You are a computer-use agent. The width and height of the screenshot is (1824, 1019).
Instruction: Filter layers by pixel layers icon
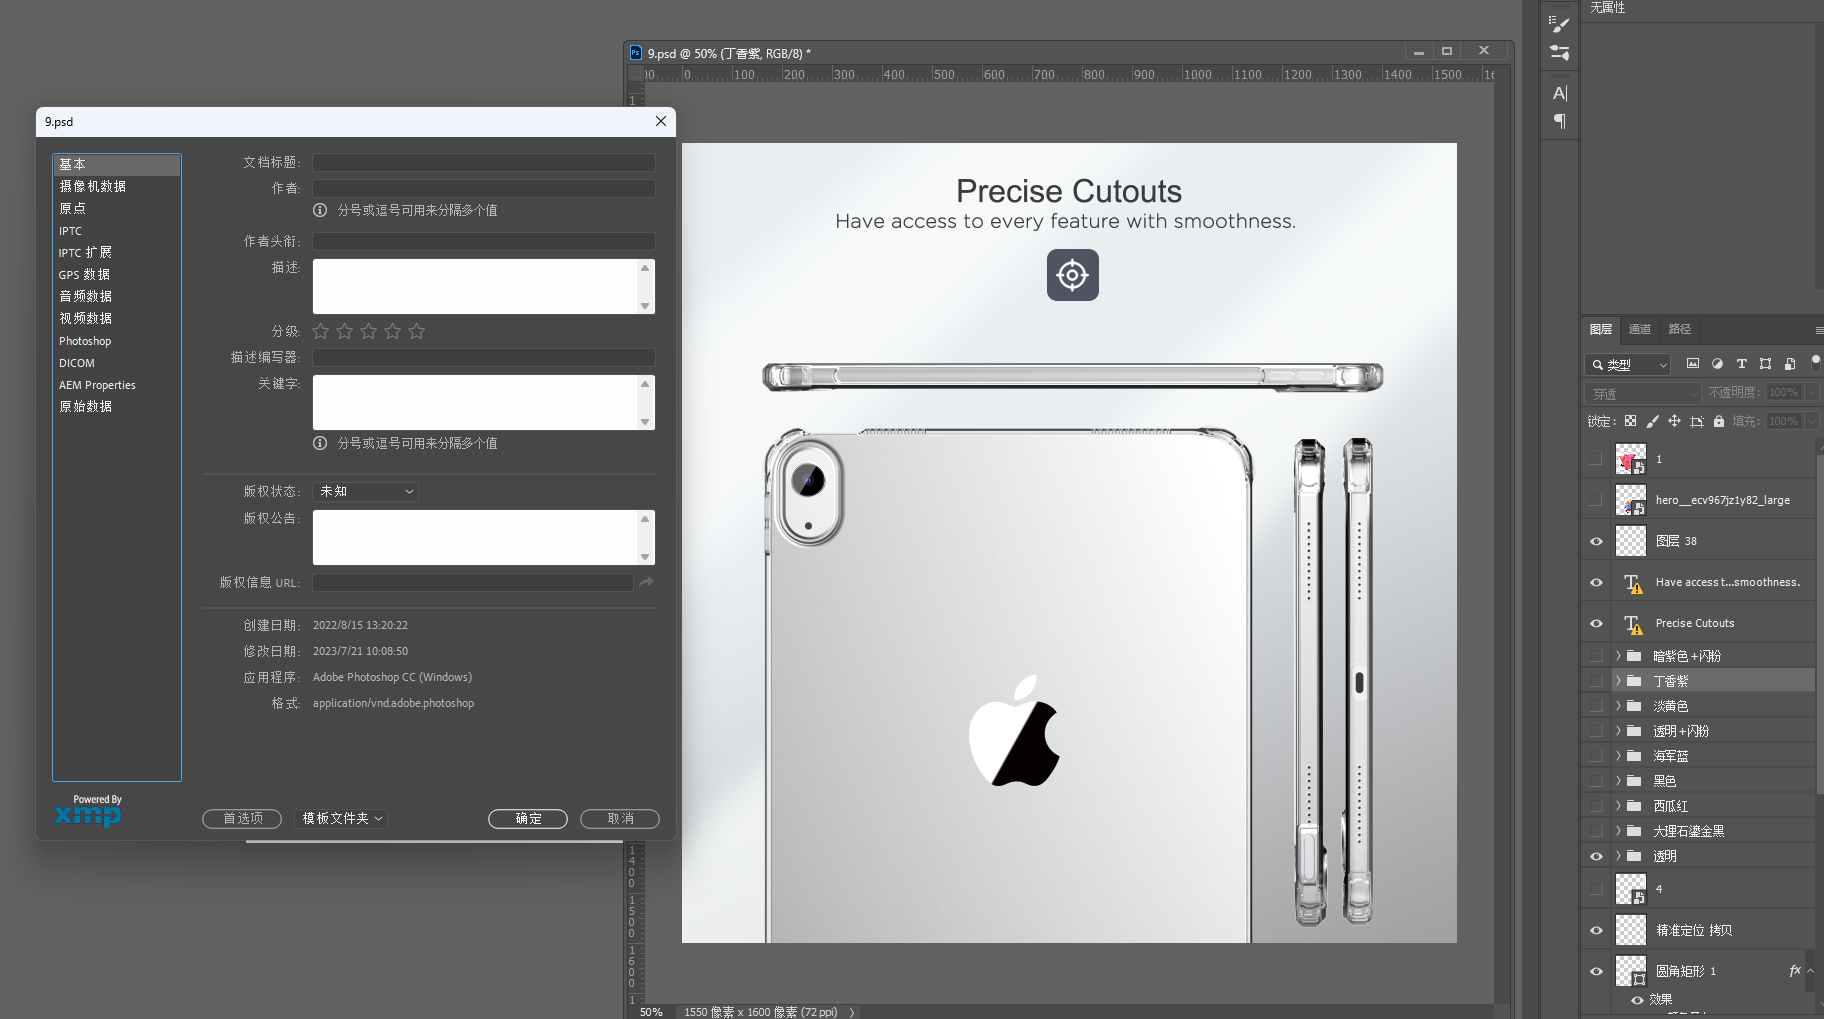coord(1693,364)
